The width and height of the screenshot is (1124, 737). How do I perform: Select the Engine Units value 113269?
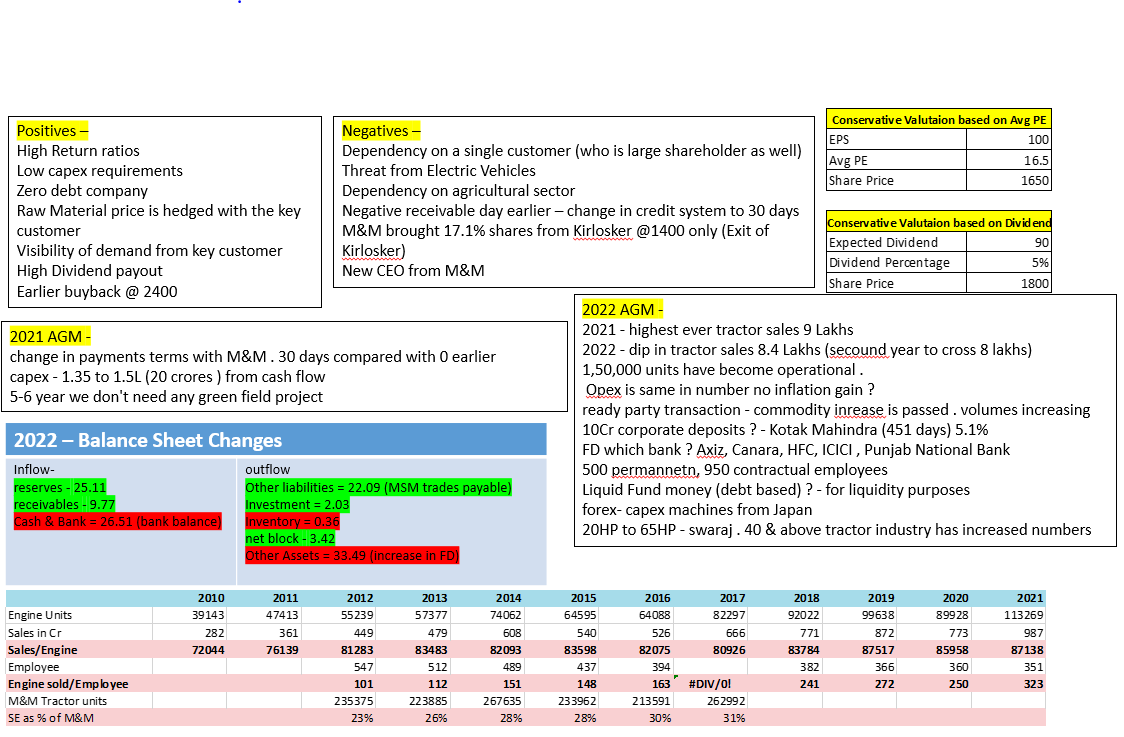tap(1022, 615)
